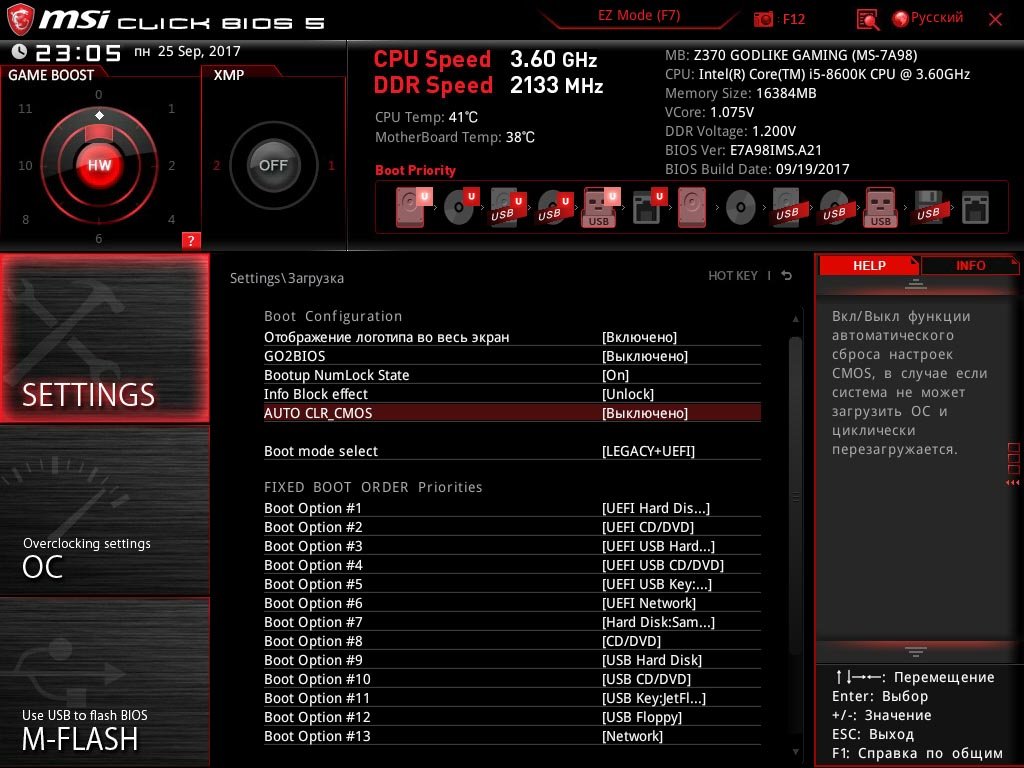Select the Boot Option #9 row label
The image size is (1024, 768).
point(313,660)
